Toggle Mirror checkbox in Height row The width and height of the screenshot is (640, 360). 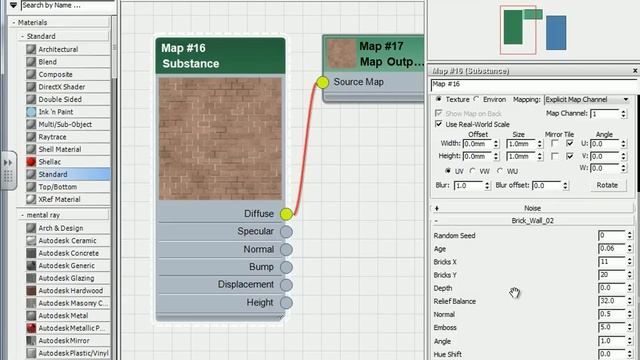point(554,156)
